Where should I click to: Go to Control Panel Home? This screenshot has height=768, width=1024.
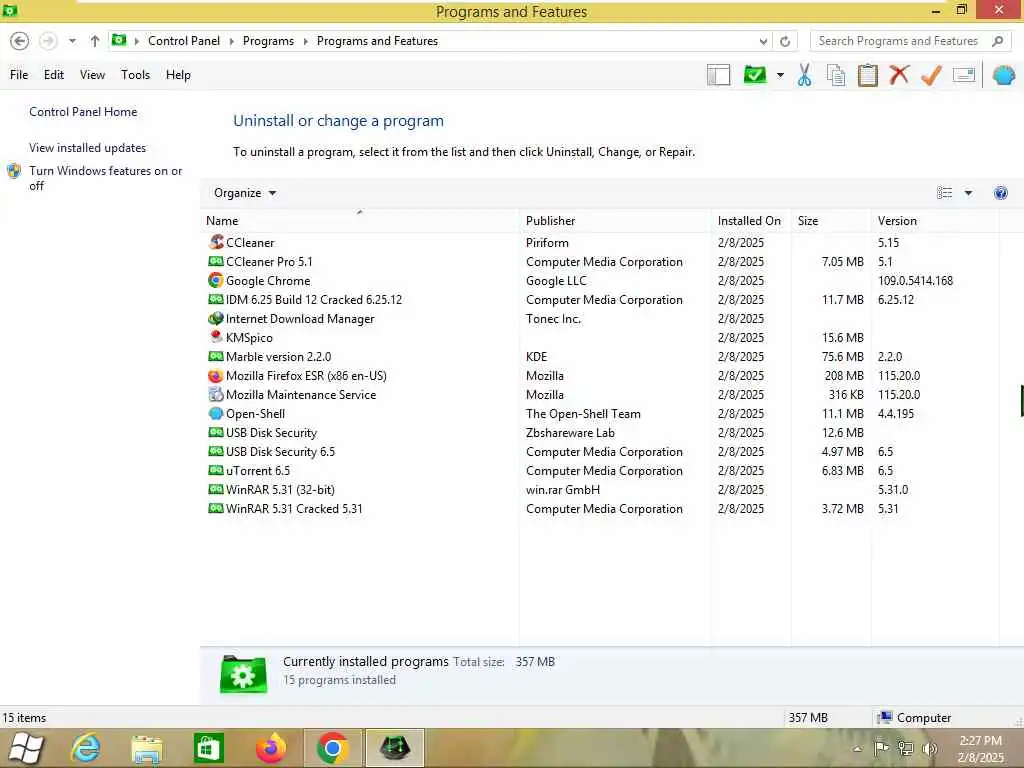(83, 112)
